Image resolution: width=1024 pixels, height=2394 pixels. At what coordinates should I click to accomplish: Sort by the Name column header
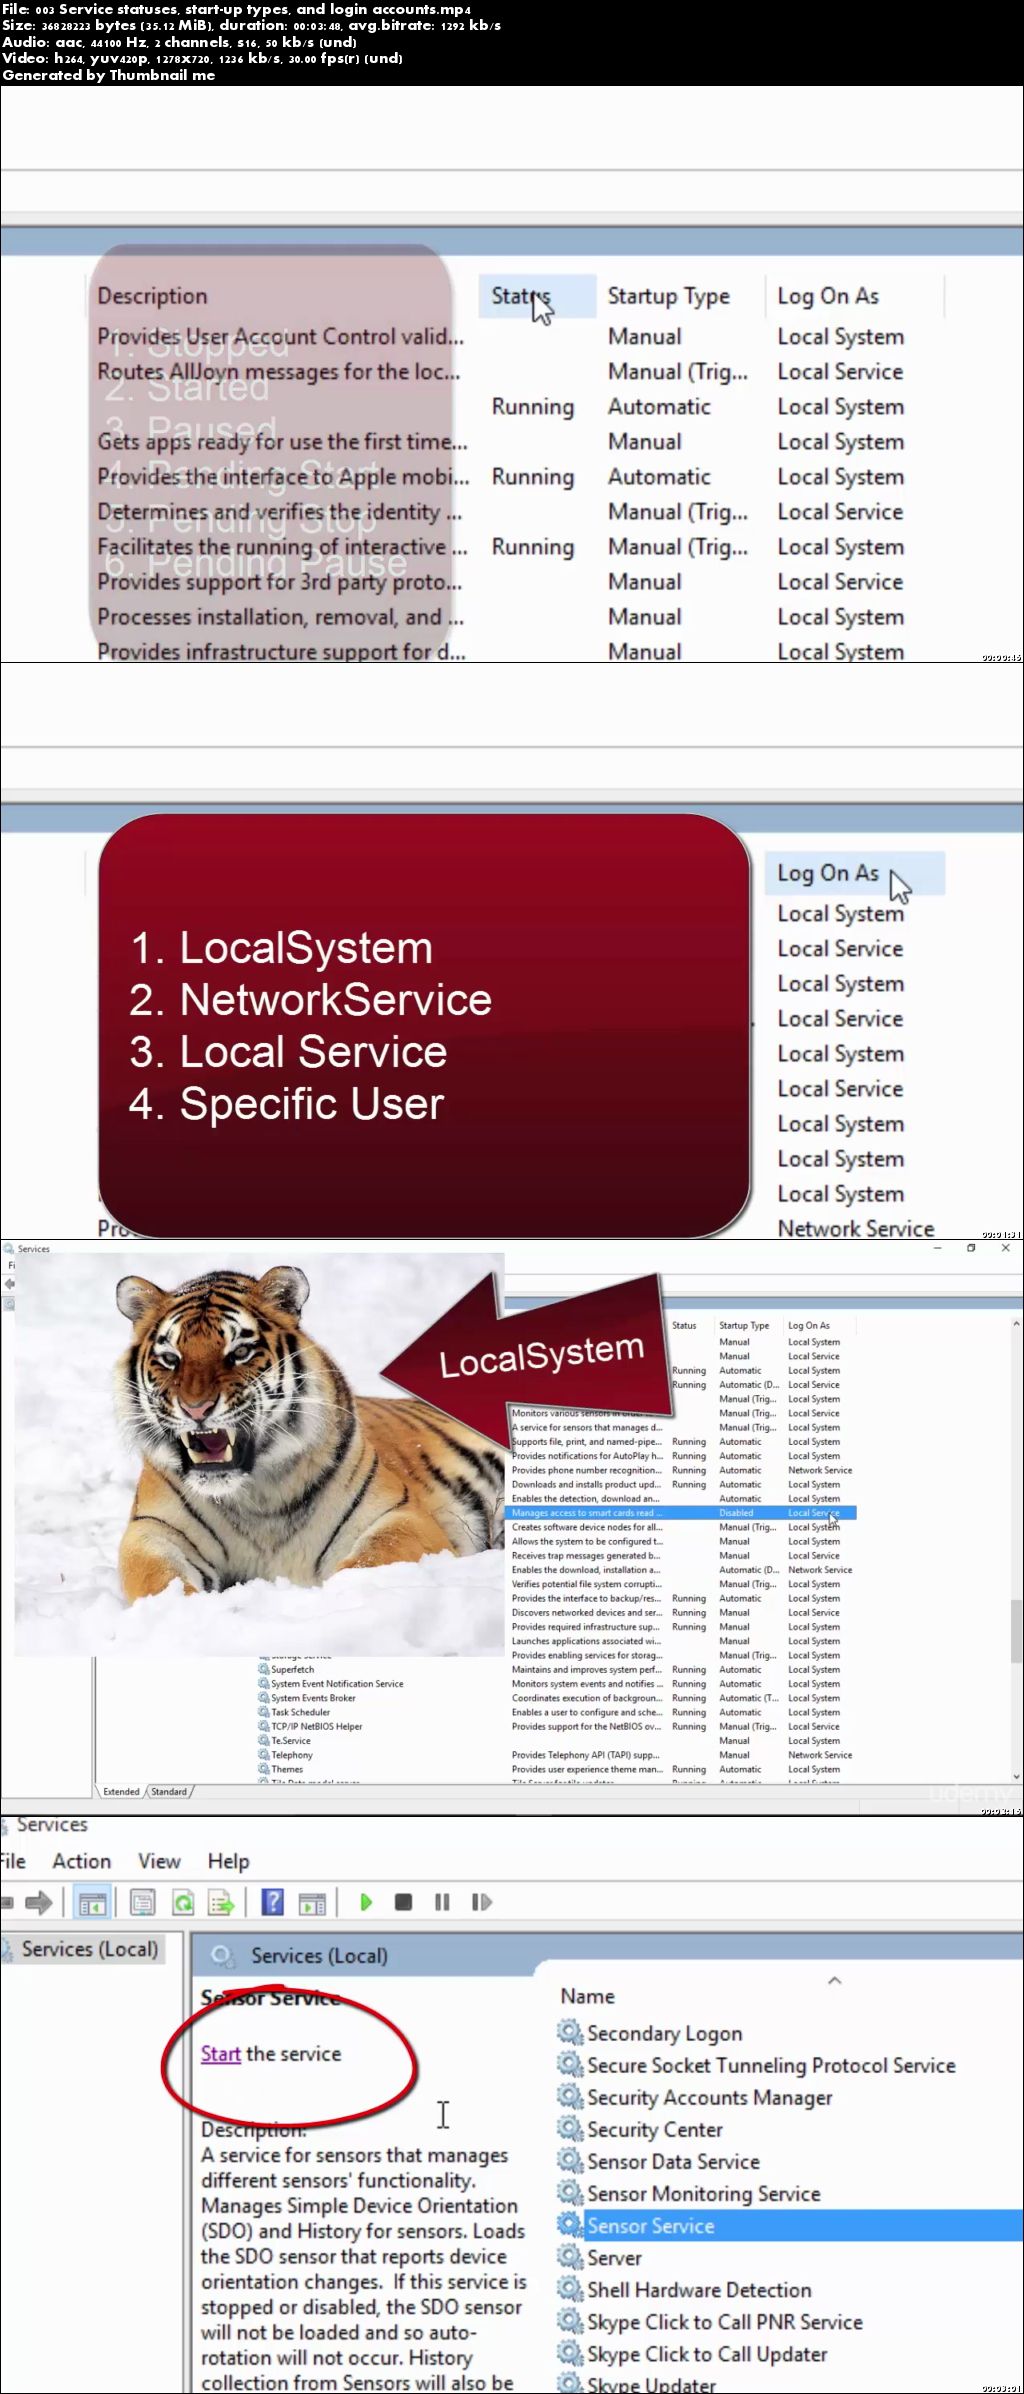pyautogui.click(x=588, y=1996)
